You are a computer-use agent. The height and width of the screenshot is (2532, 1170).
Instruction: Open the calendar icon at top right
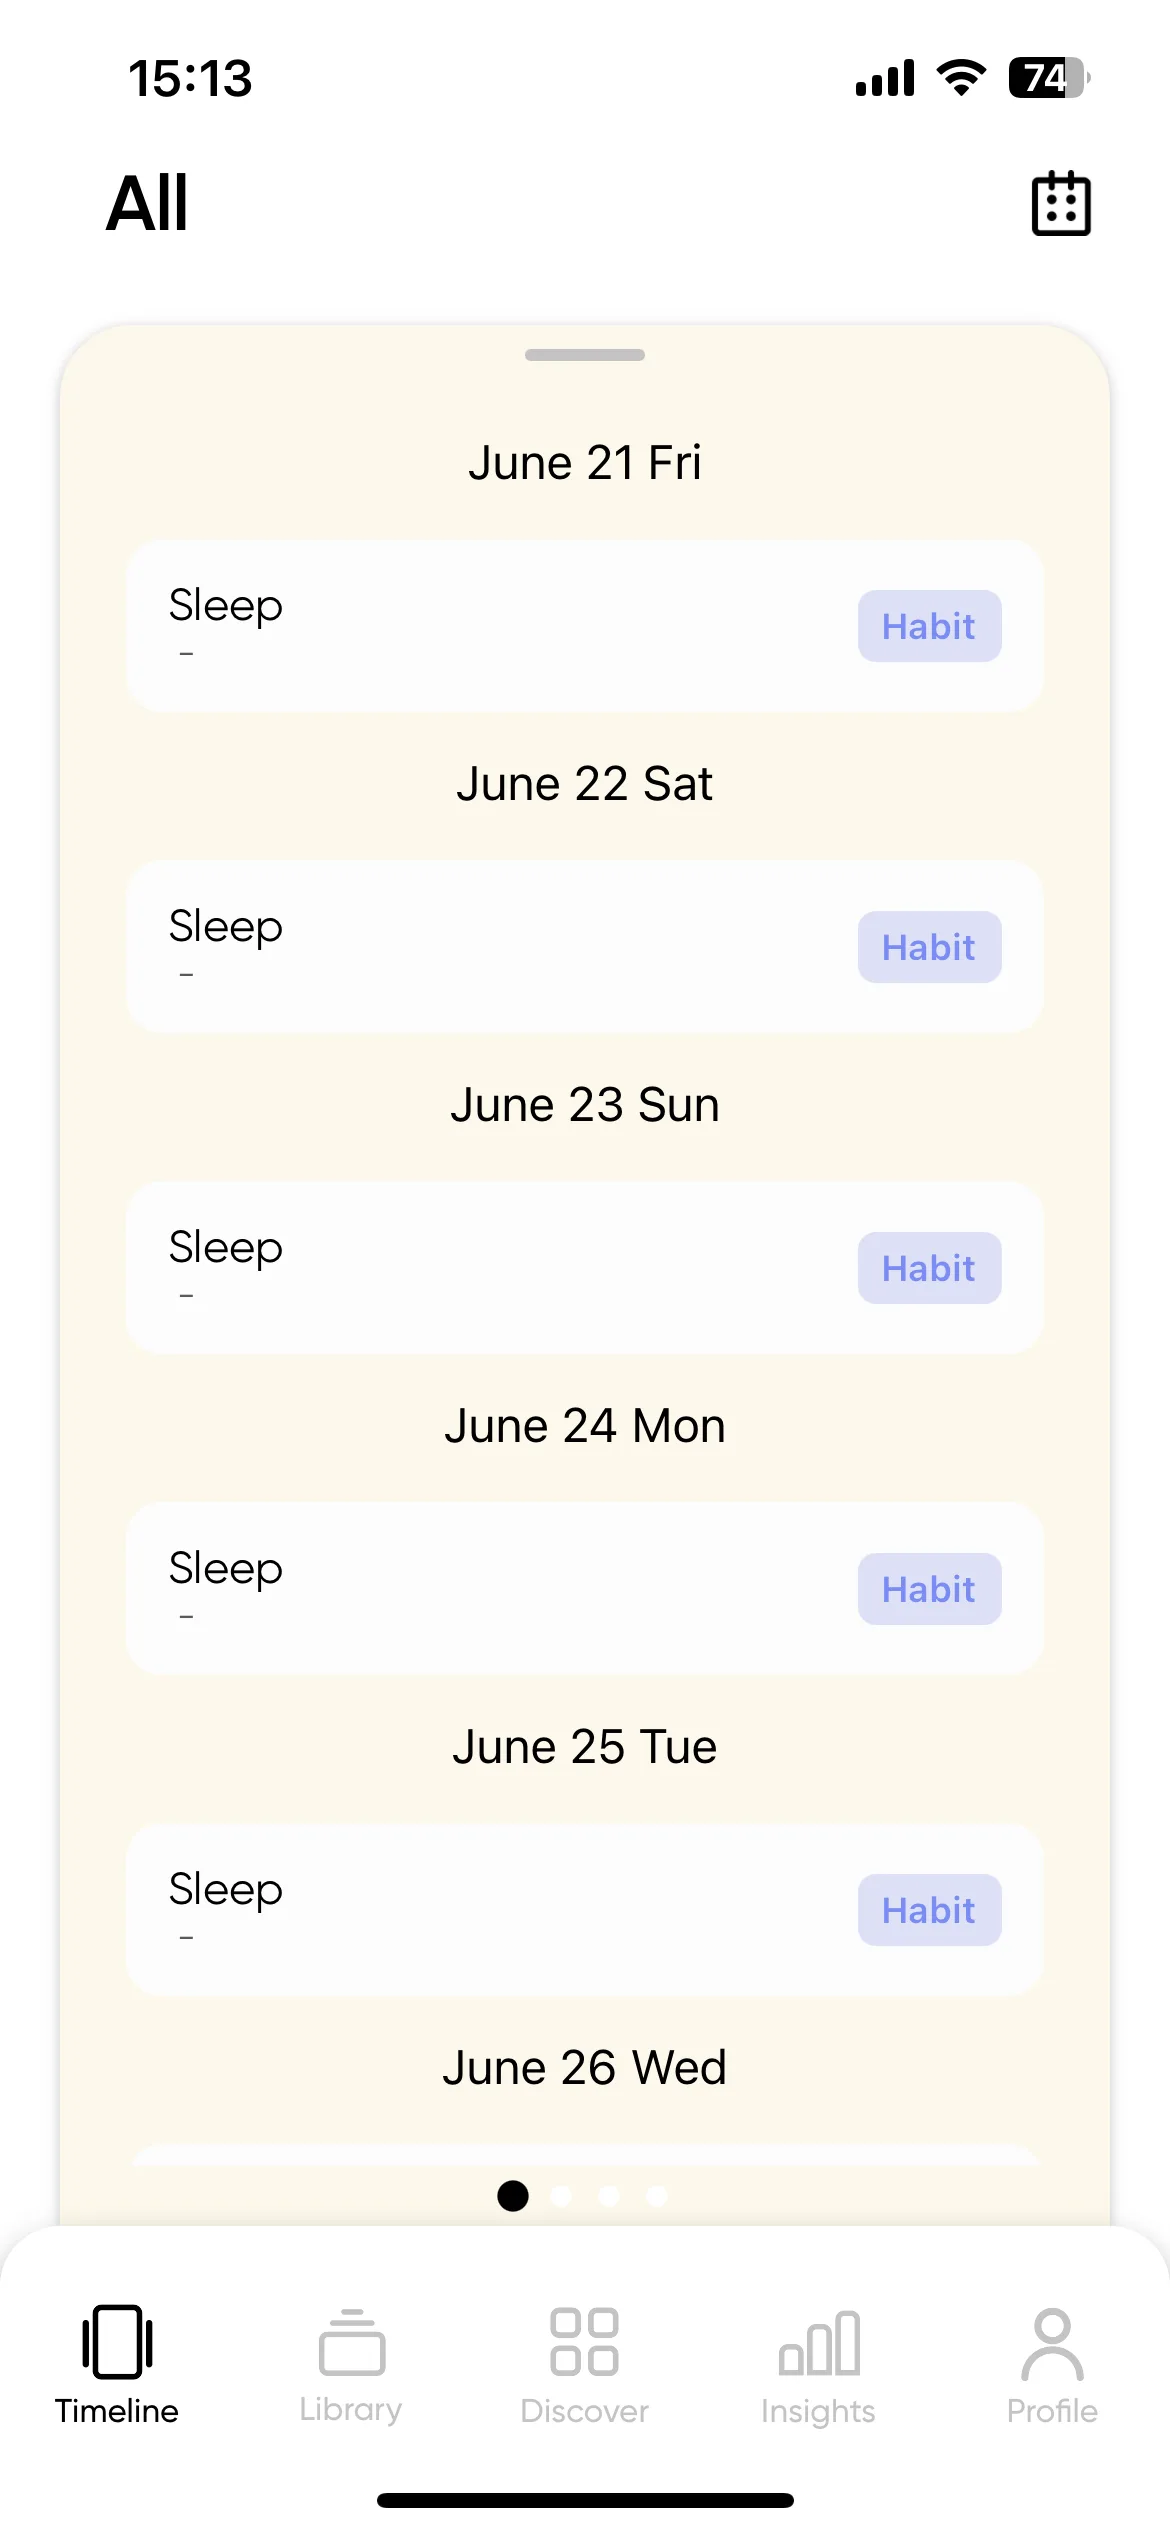point(1061,204)
